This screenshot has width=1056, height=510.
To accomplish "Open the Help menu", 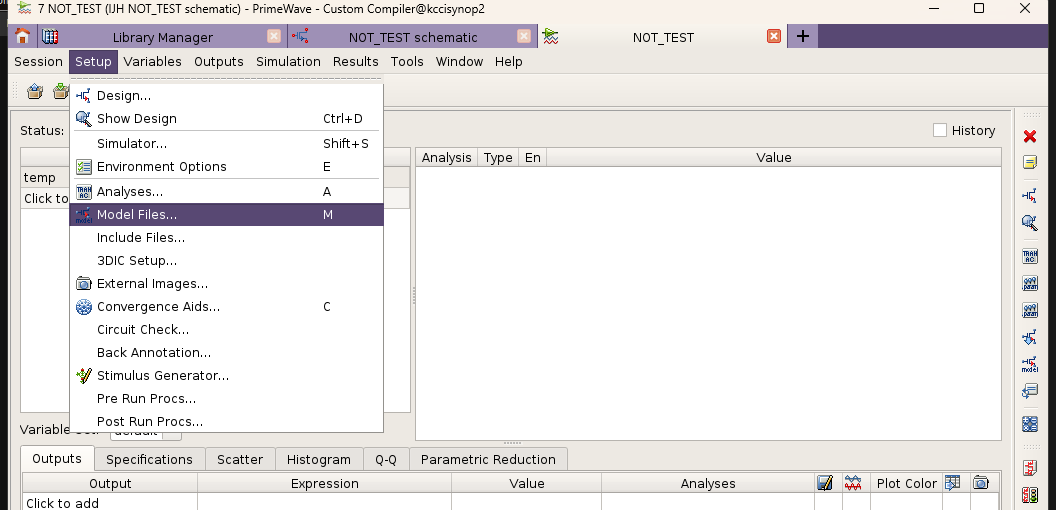I will coord(508,61).
